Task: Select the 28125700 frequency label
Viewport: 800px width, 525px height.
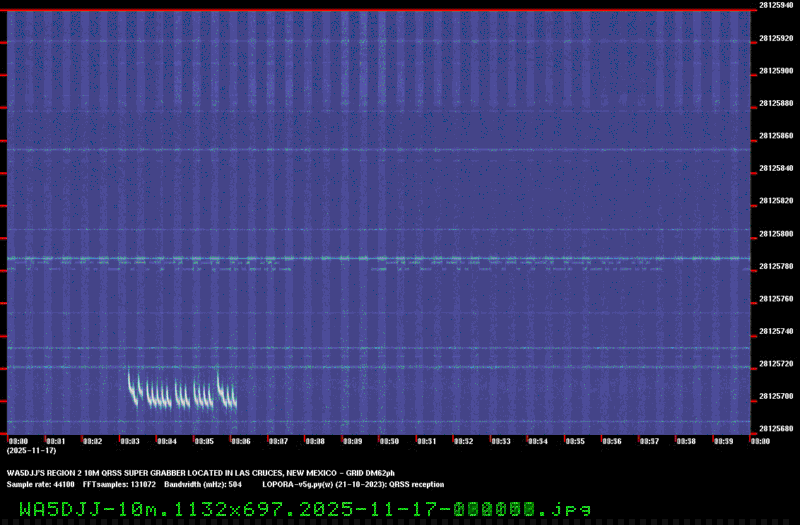Action: pos(776,396)
